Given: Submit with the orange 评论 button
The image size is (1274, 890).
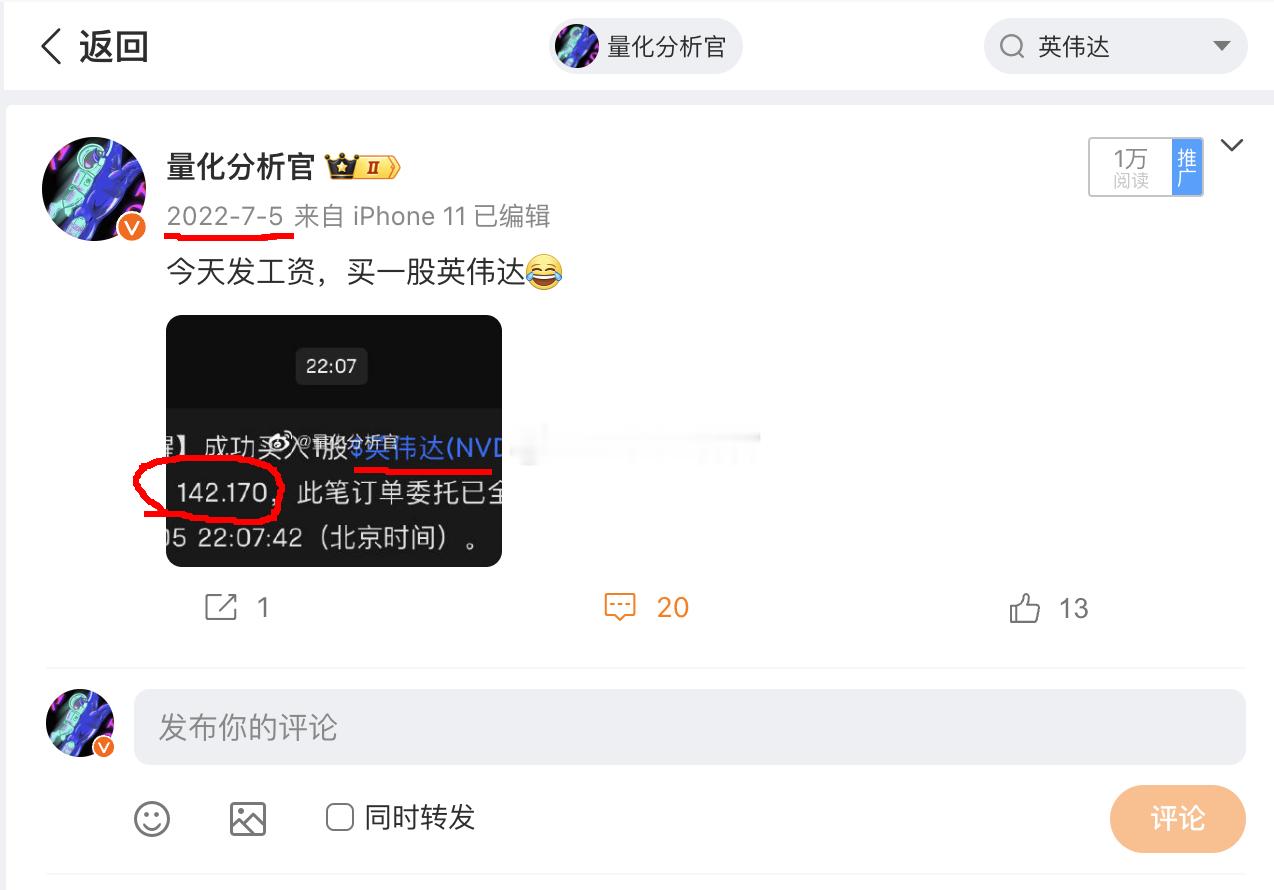Looking at the screenshot, I should [x=1177, y=819].
